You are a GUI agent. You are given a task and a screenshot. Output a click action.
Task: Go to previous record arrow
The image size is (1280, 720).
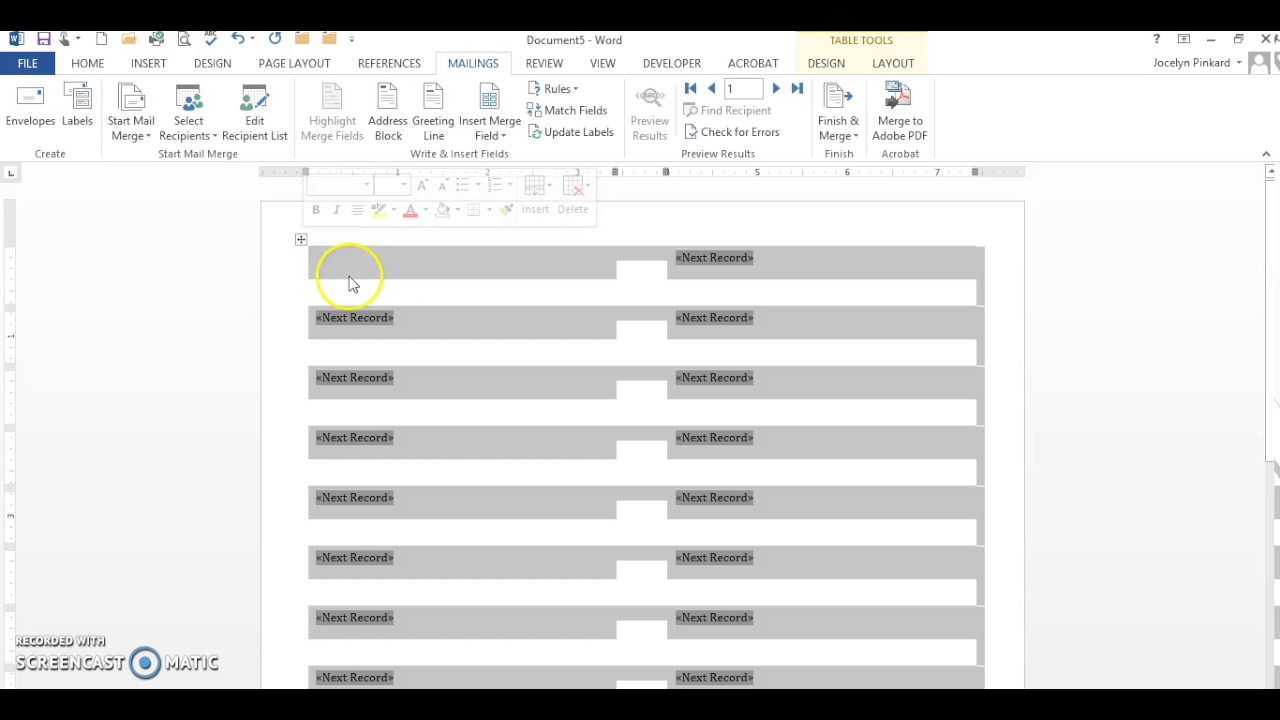(711, 88)
